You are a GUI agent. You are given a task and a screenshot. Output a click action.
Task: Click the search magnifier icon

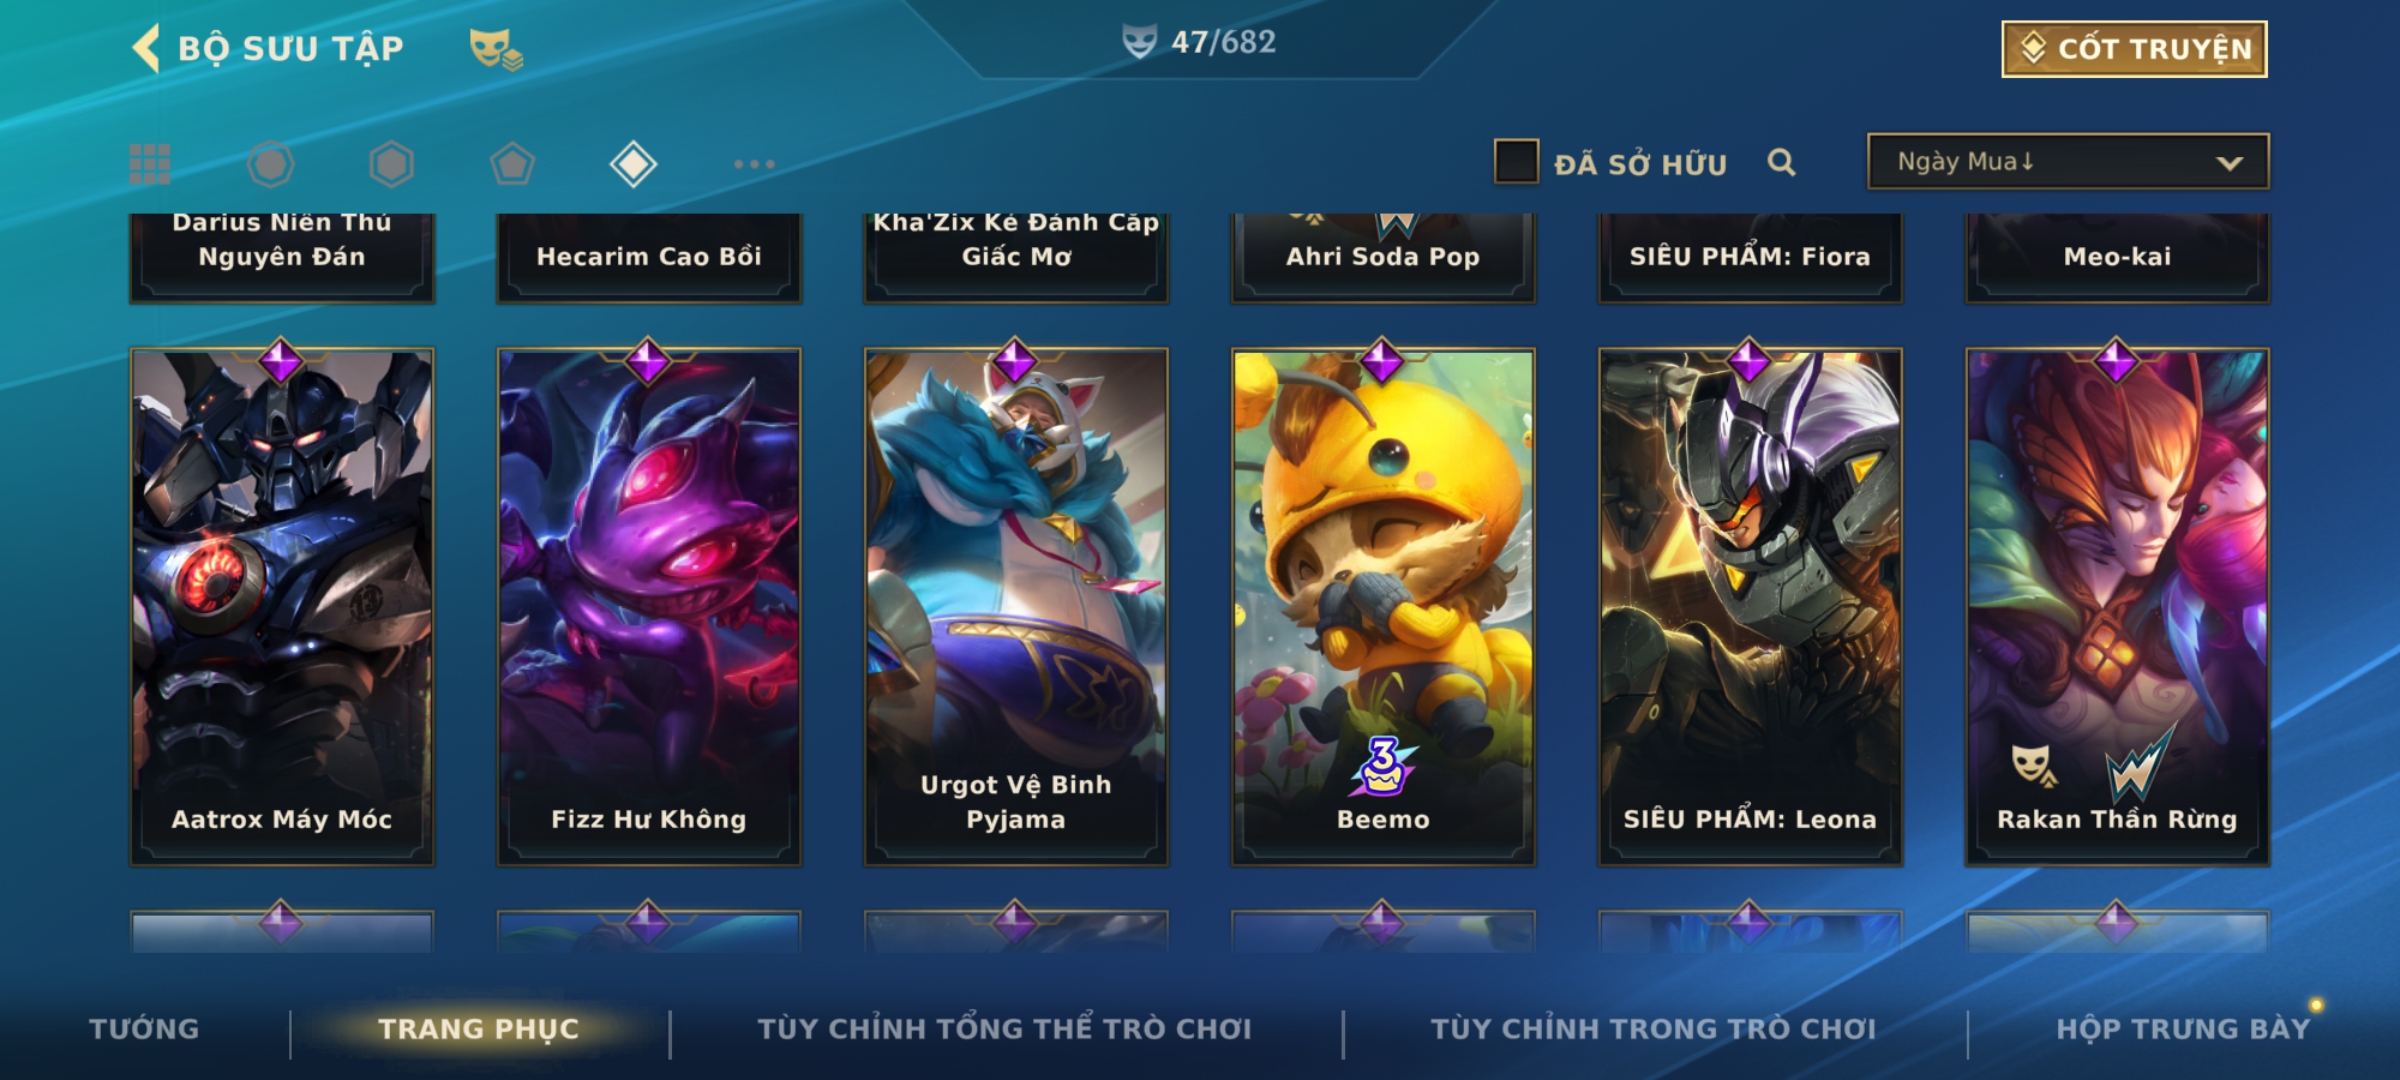[1781, 162]
